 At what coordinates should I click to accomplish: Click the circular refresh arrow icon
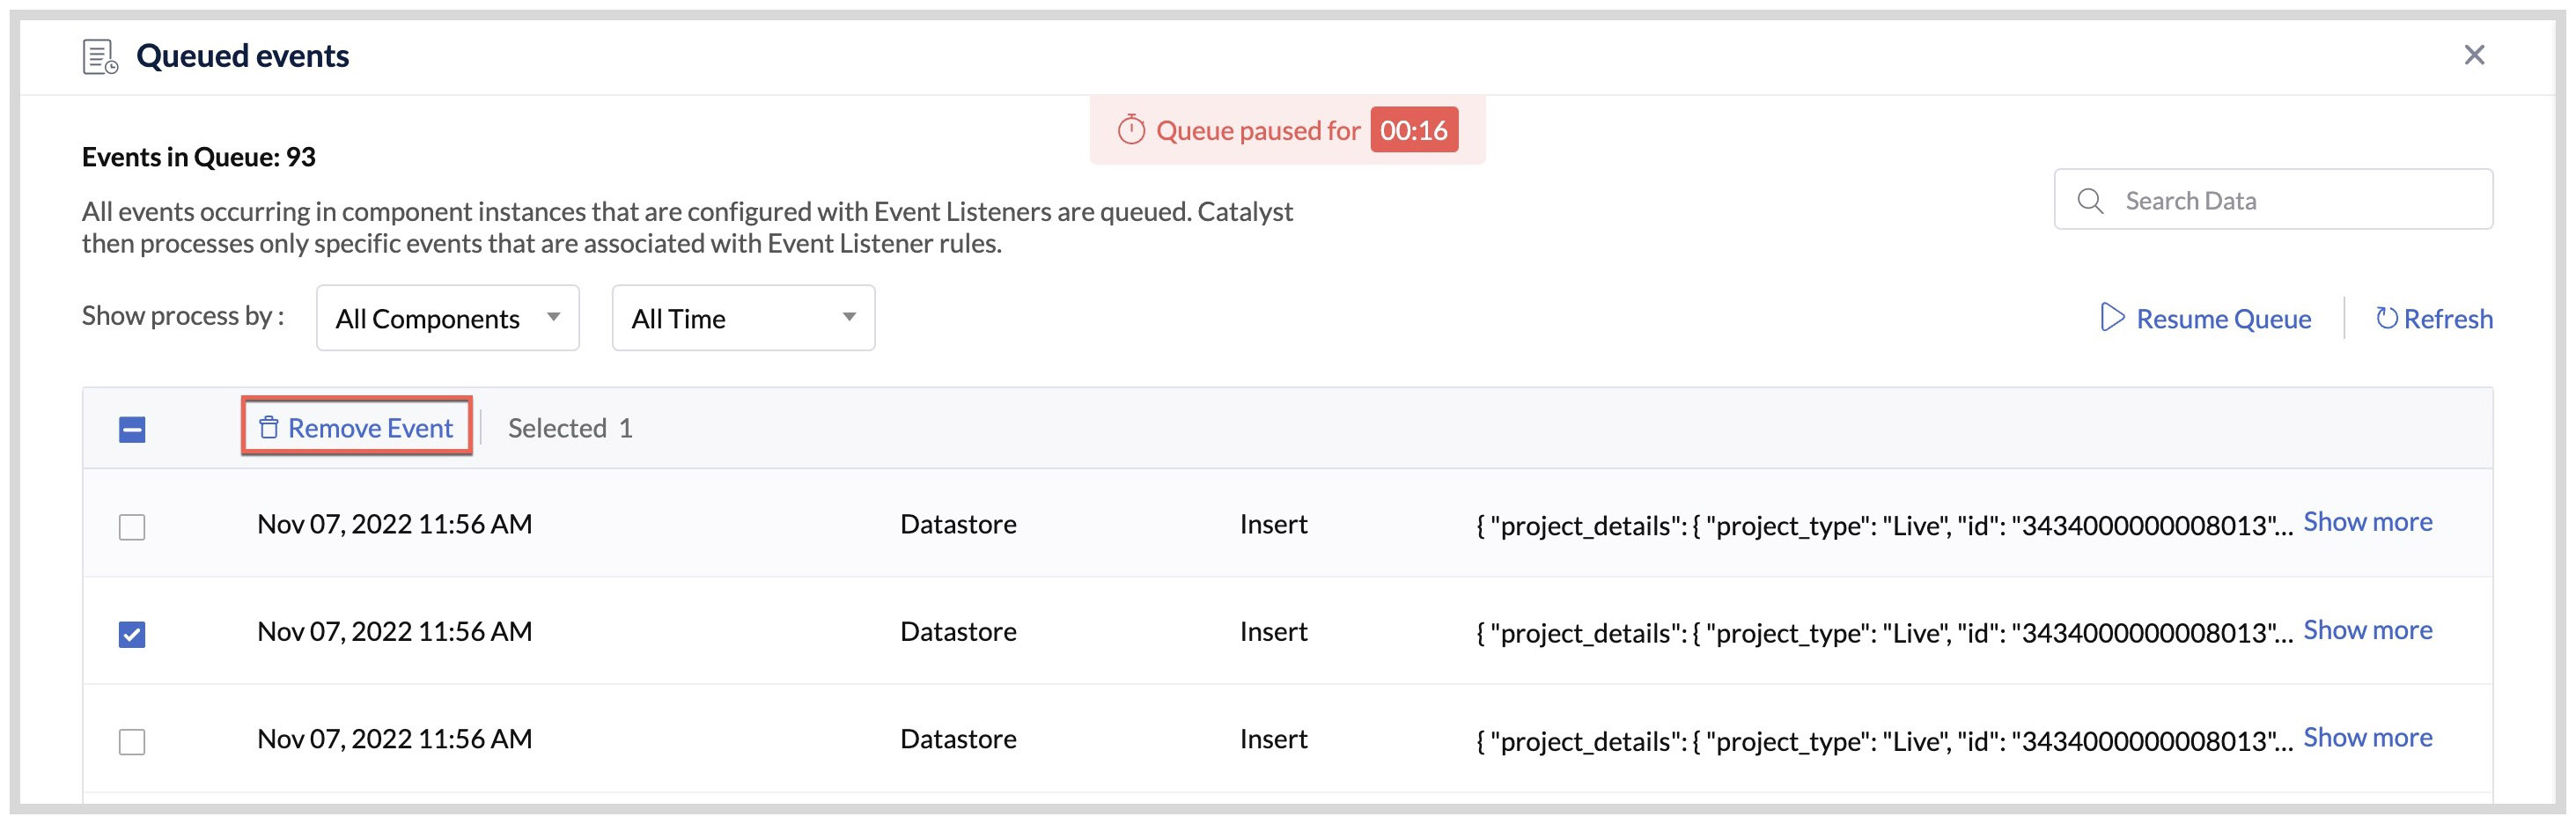pos(2386,318)
